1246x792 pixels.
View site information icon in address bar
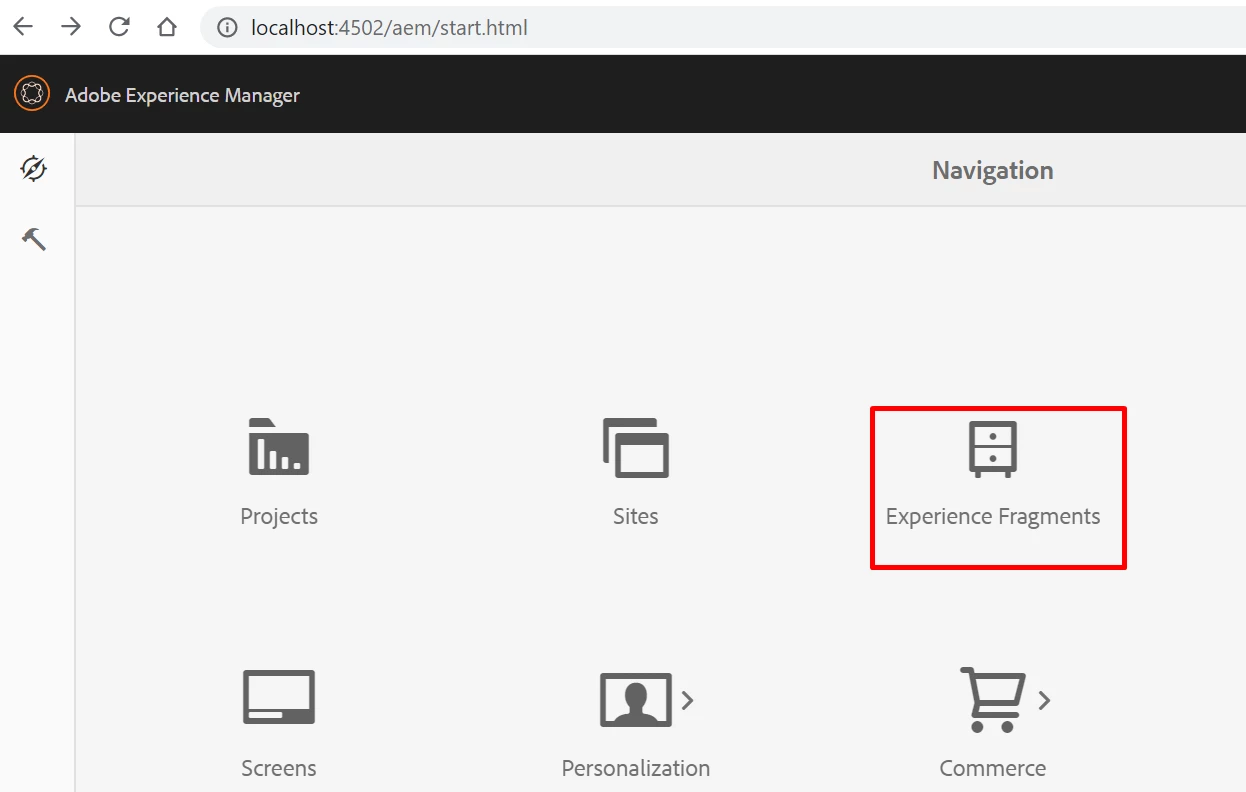coord(228,28)
